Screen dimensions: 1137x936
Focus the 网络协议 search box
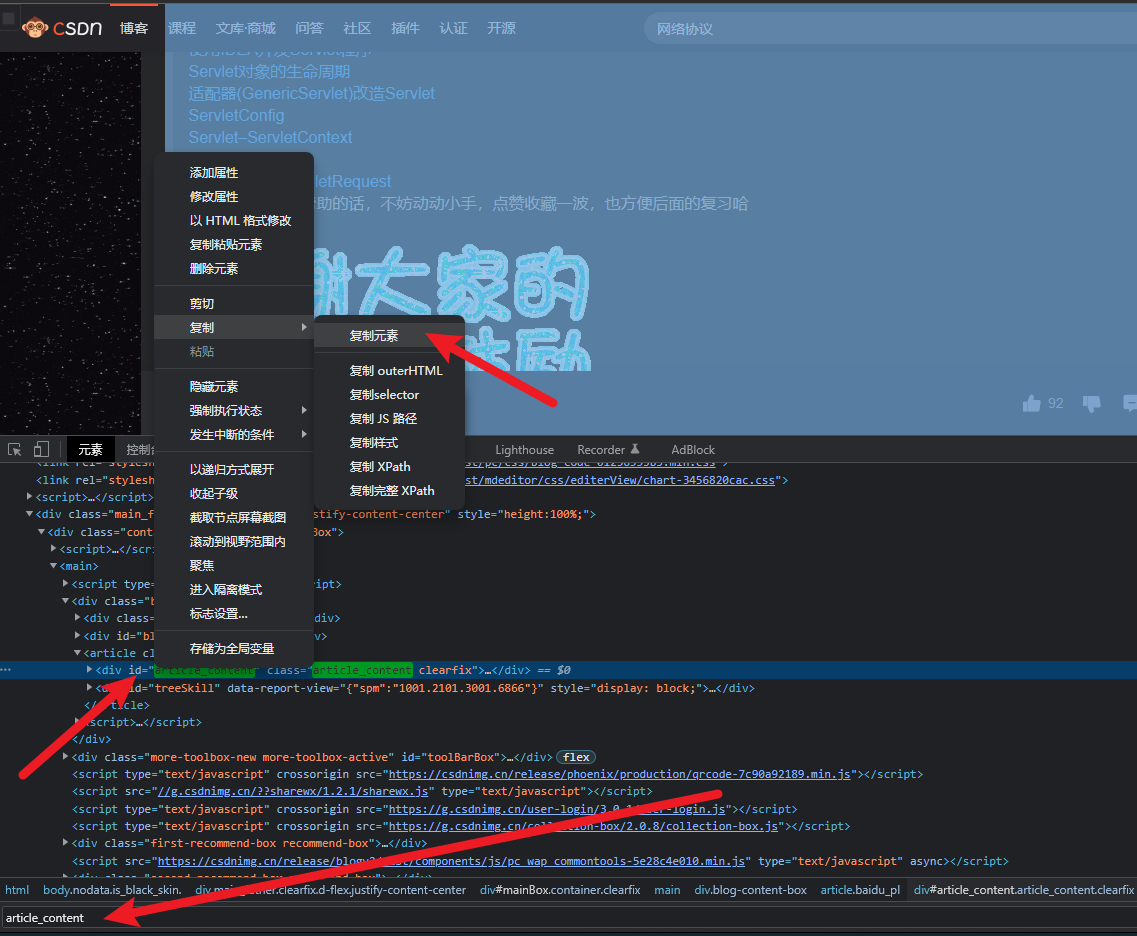(x=890, y=29)
